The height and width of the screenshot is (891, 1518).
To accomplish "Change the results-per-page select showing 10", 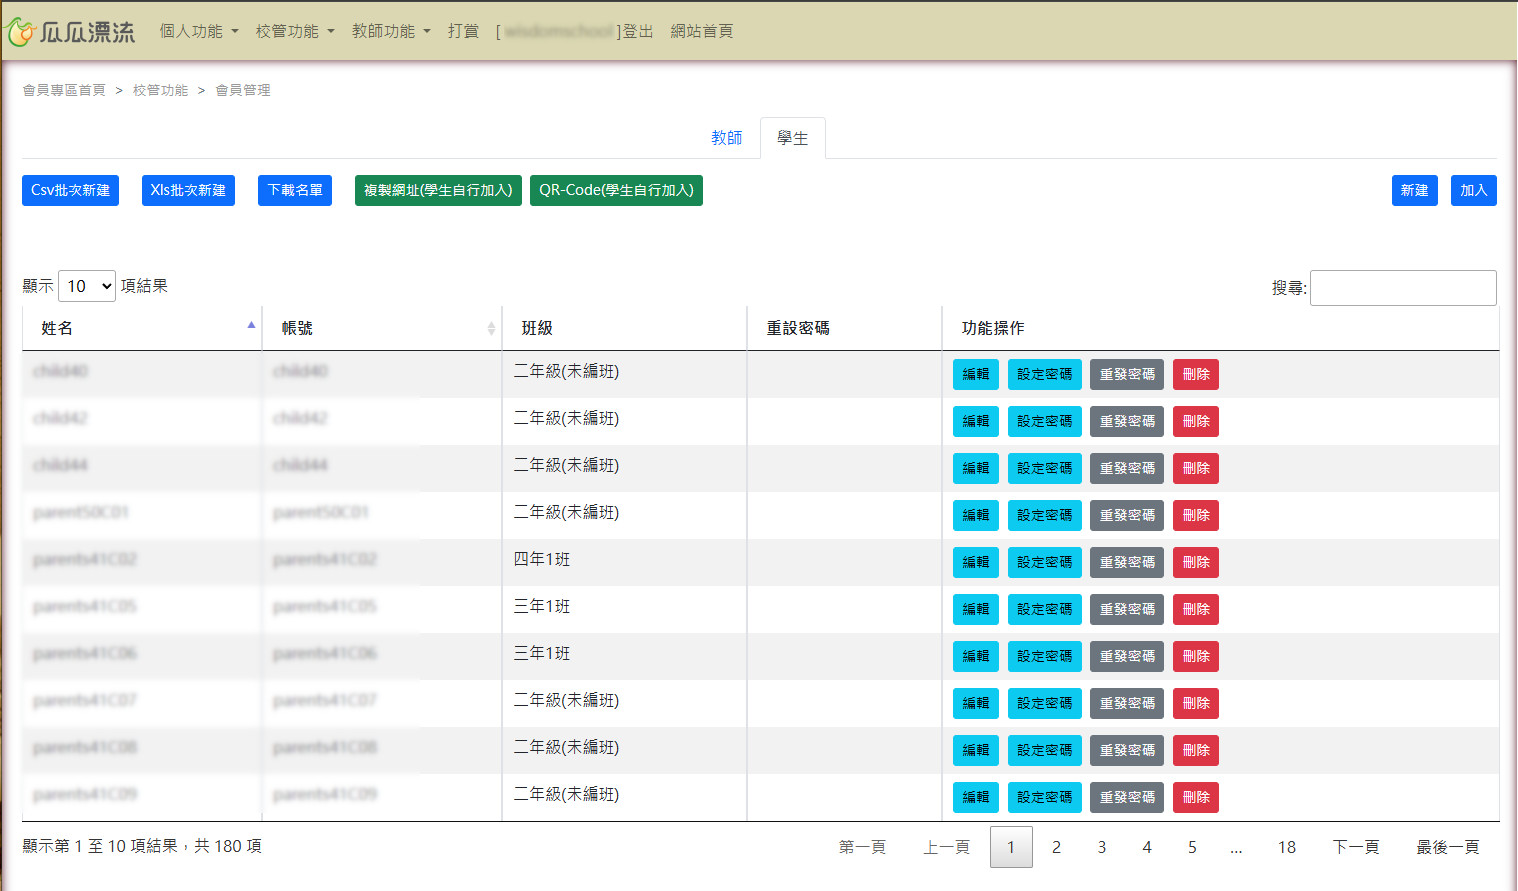I will [x=87, y=286].
